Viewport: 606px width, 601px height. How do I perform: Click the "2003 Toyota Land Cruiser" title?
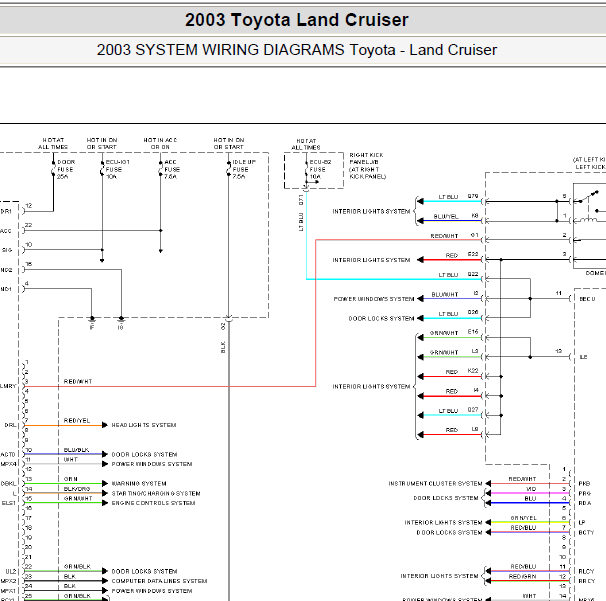click(x=296, y=20)
